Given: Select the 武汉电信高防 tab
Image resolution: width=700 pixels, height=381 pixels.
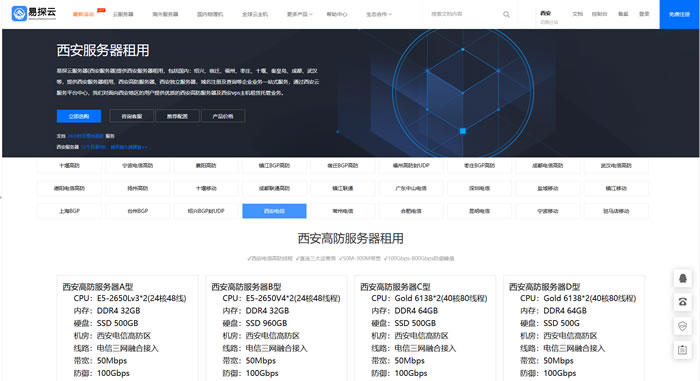Looking at the screenshot, I should [x=616, y=166].
